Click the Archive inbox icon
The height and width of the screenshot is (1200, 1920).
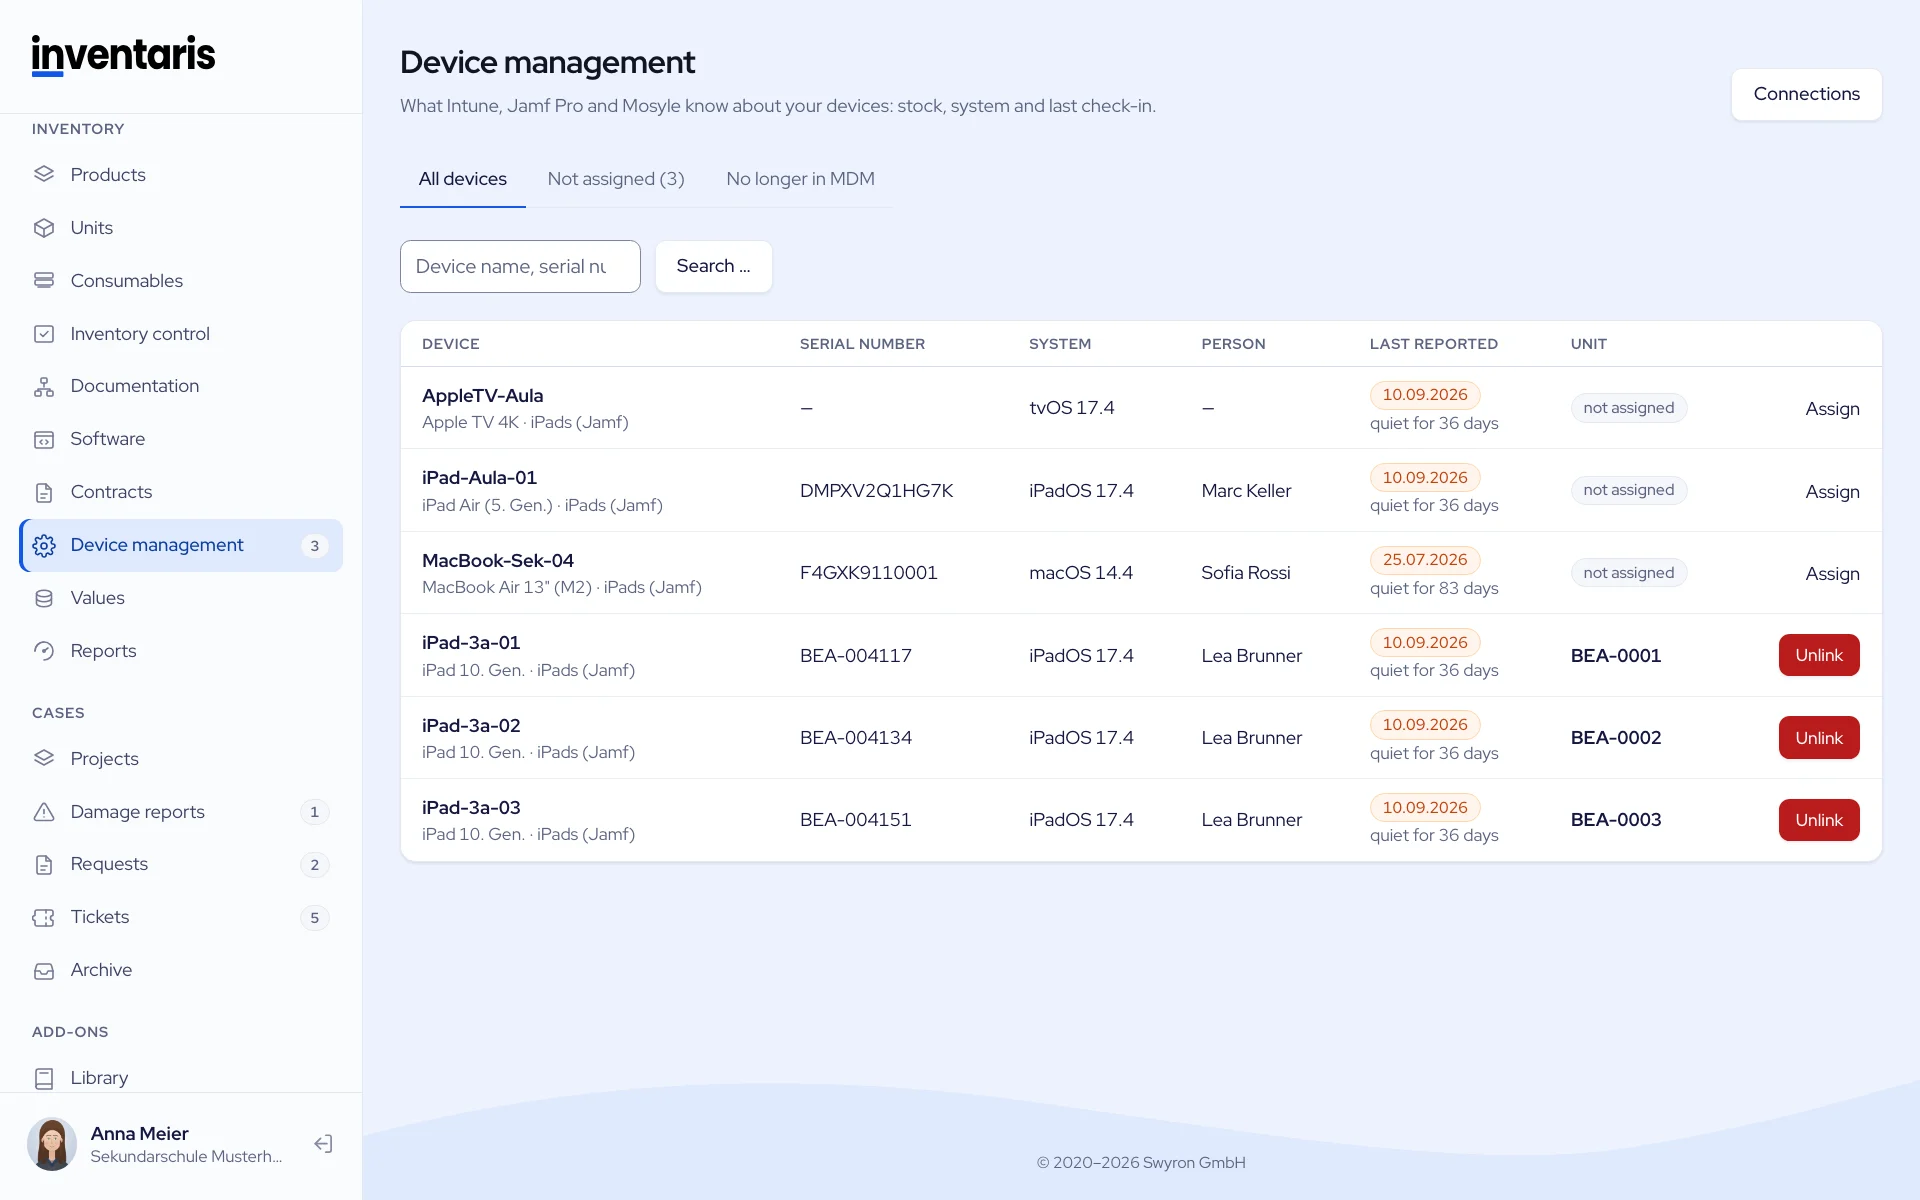click(44, 970)
